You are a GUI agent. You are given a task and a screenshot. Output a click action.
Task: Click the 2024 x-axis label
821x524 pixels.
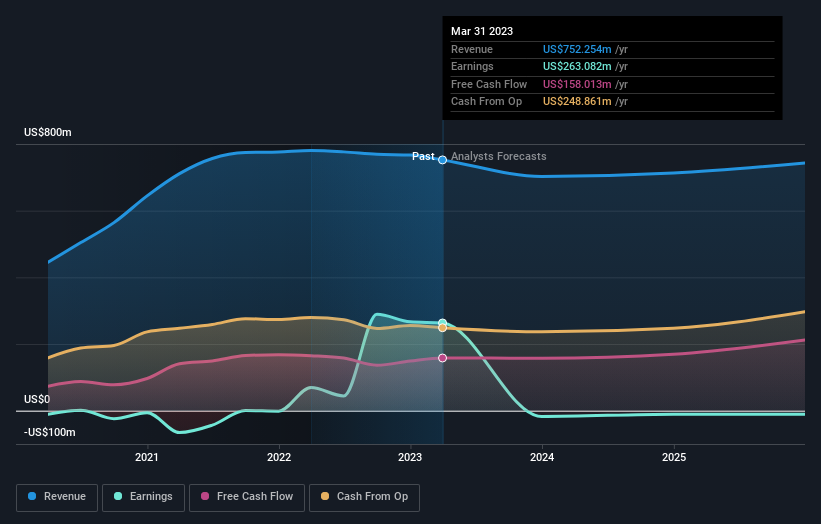pyautogui.click(x=542, y=457)
